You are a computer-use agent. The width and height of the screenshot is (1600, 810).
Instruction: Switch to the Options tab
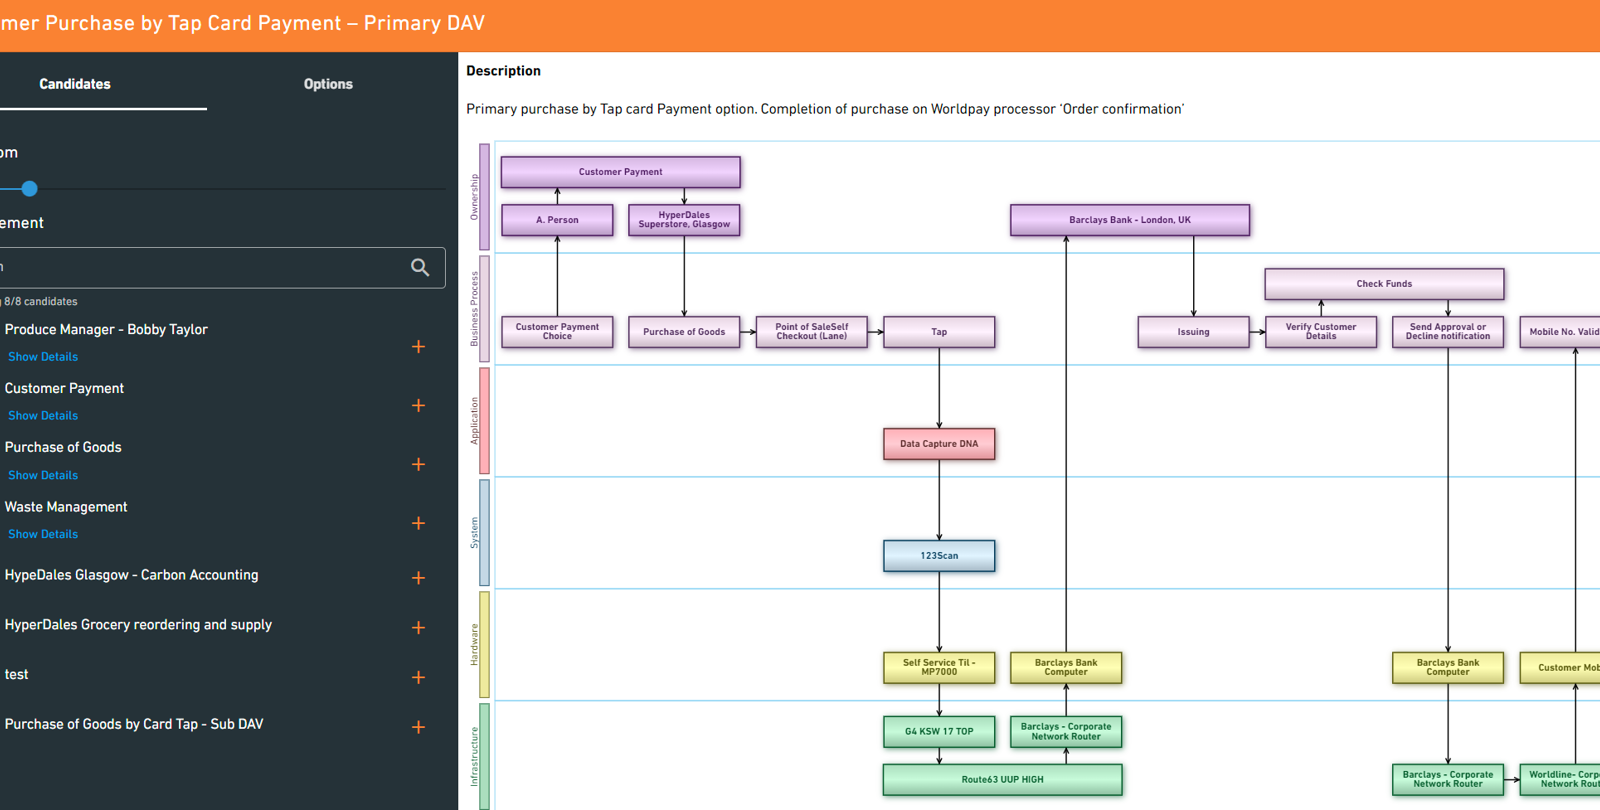(x=328, y=84)
